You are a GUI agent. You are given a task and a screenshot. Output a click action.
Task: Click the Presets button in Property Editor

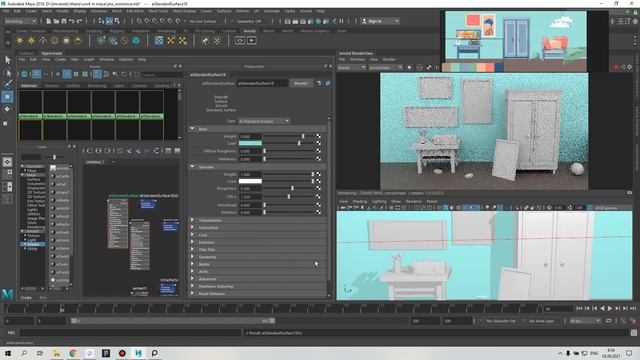coord(302,83)
